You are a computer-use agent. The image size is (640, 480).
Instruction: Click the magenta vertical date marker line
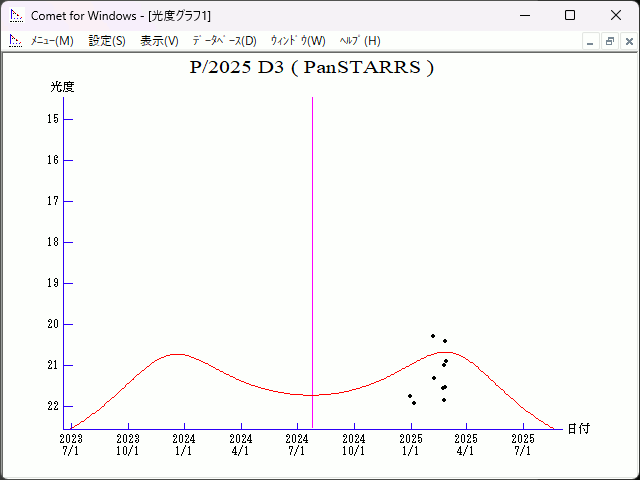coord(313,250)
